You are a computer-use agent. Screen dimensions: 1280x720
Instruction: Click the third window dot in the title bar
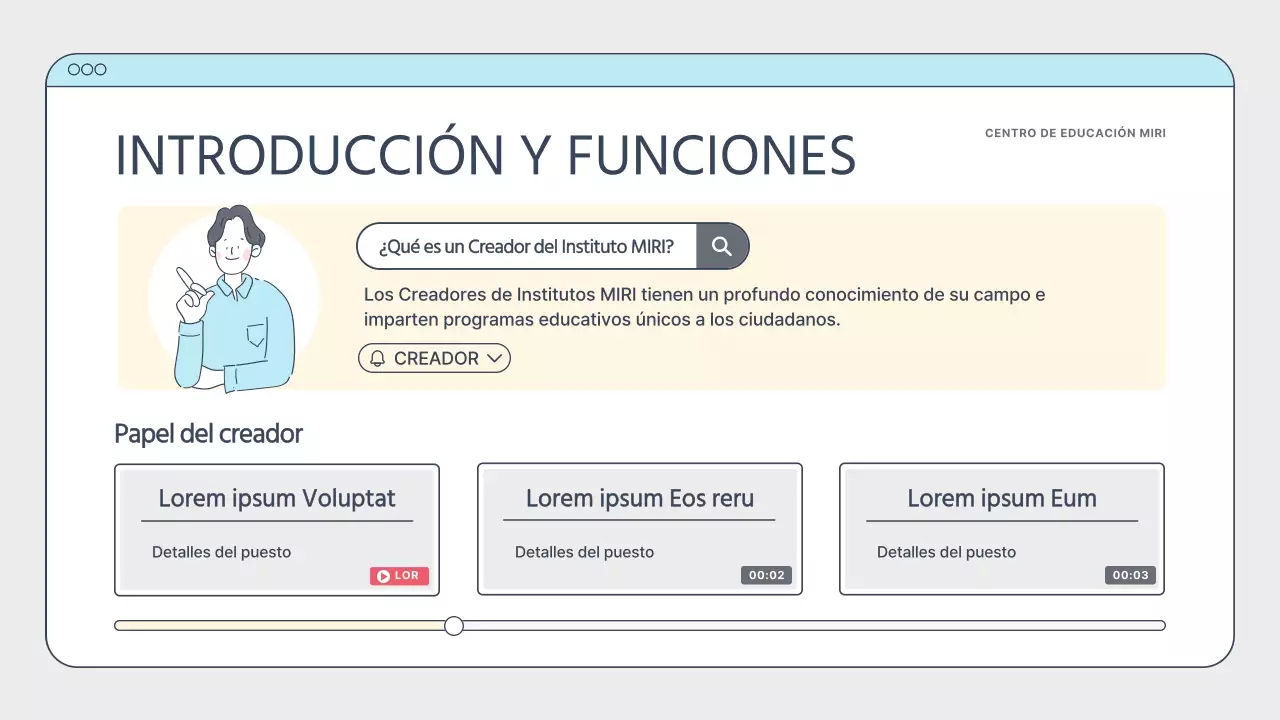pyautogui.click(x=101, y=69)
